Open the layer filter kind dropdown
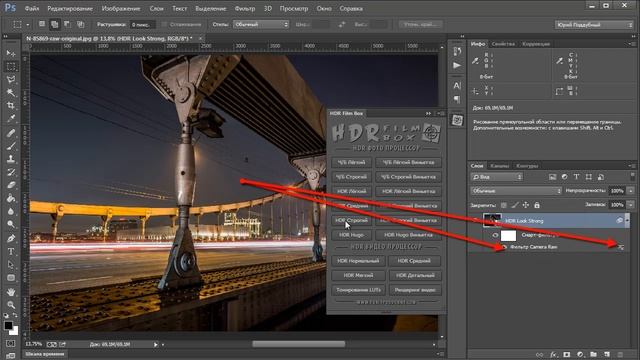640x360 pixels. click(x=497, y=177)
